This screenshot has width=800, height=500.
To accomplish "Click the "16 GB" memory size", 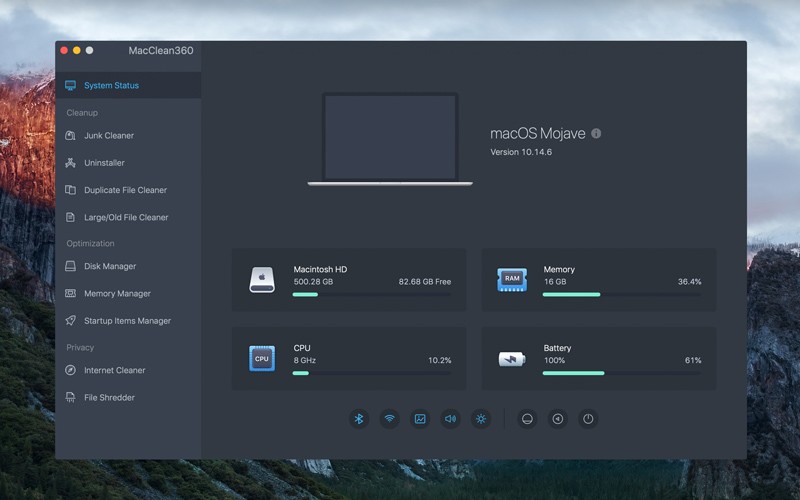I will pos(555,282).
